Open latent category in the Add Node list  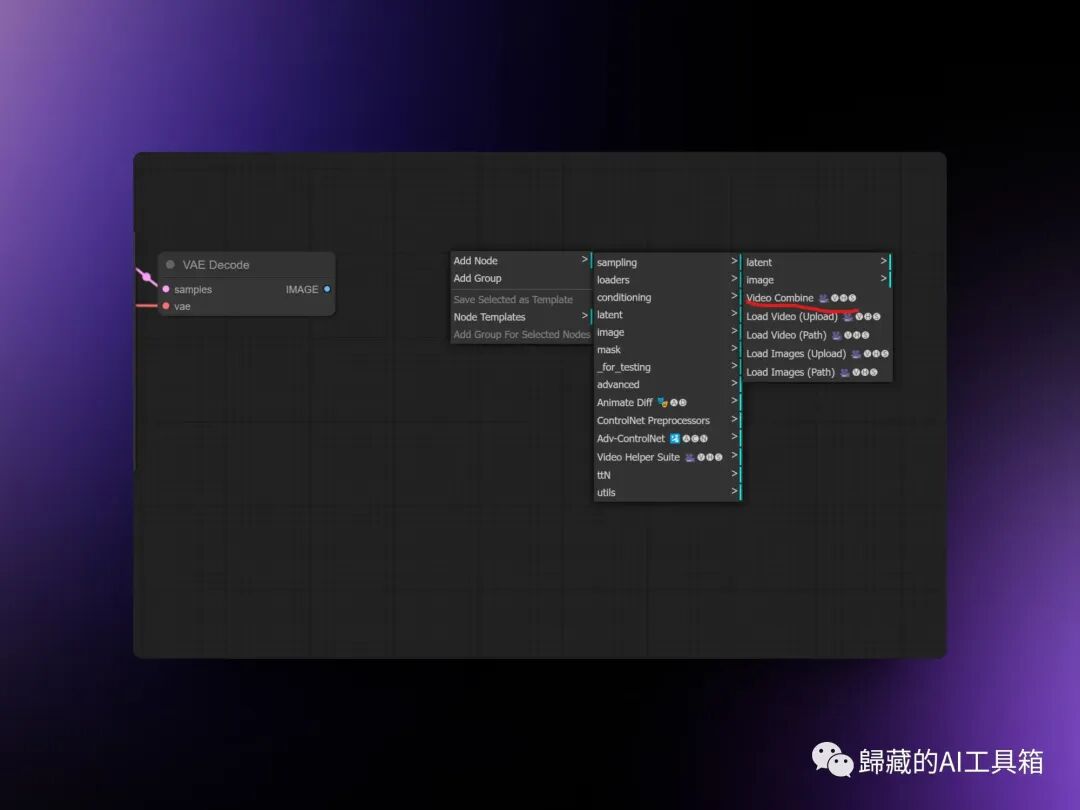(x=667, y=315)
